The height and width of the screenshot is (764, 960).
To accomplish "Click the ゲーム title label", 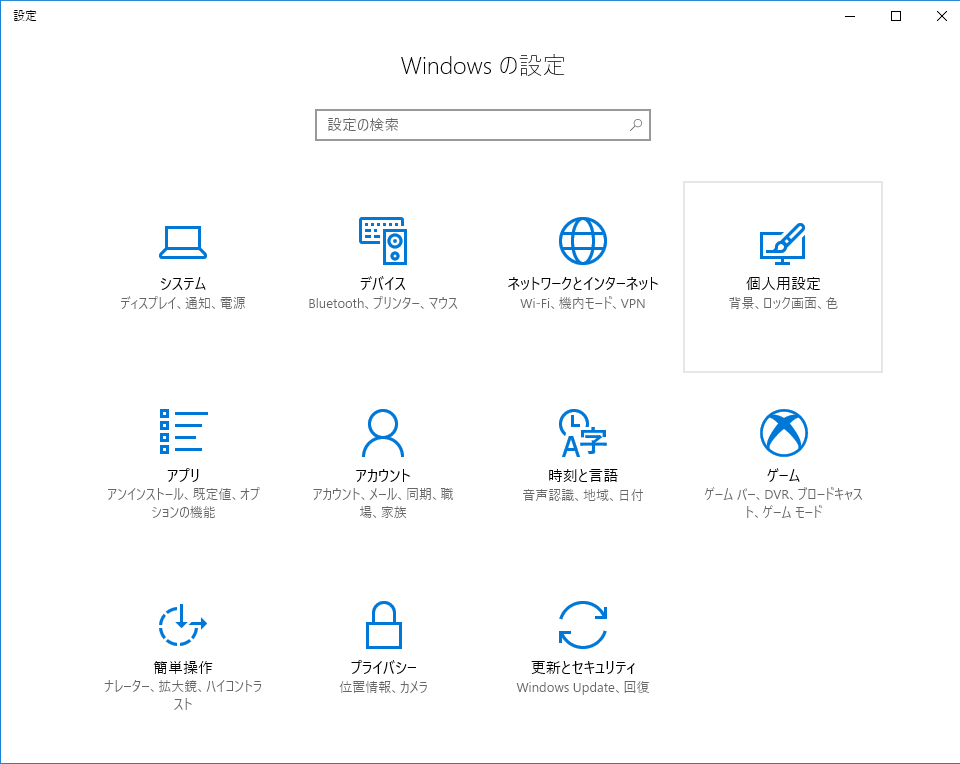I will click(783, 475).
